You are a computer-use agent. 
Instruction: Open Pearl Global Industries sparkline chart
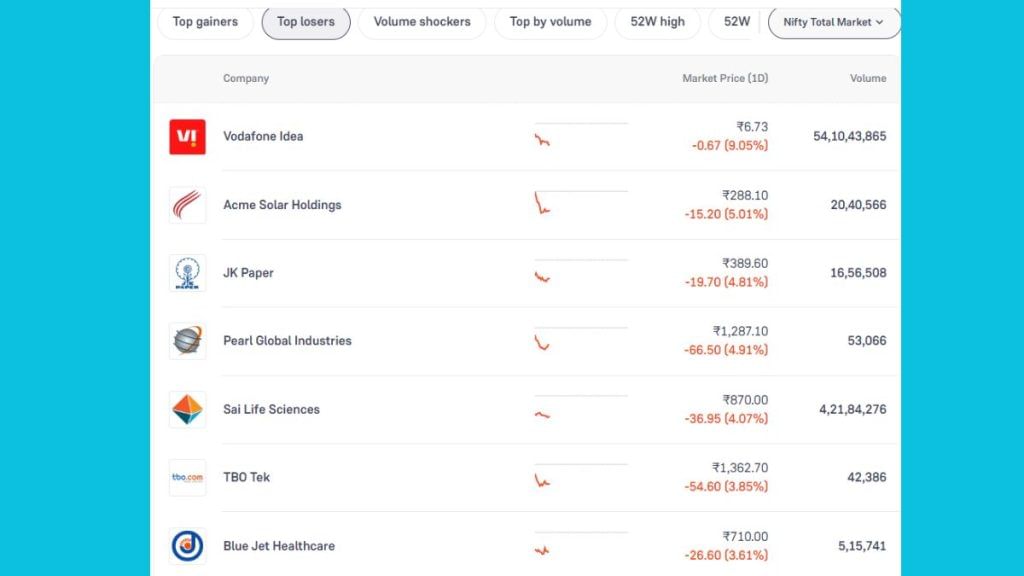[581, 340]
